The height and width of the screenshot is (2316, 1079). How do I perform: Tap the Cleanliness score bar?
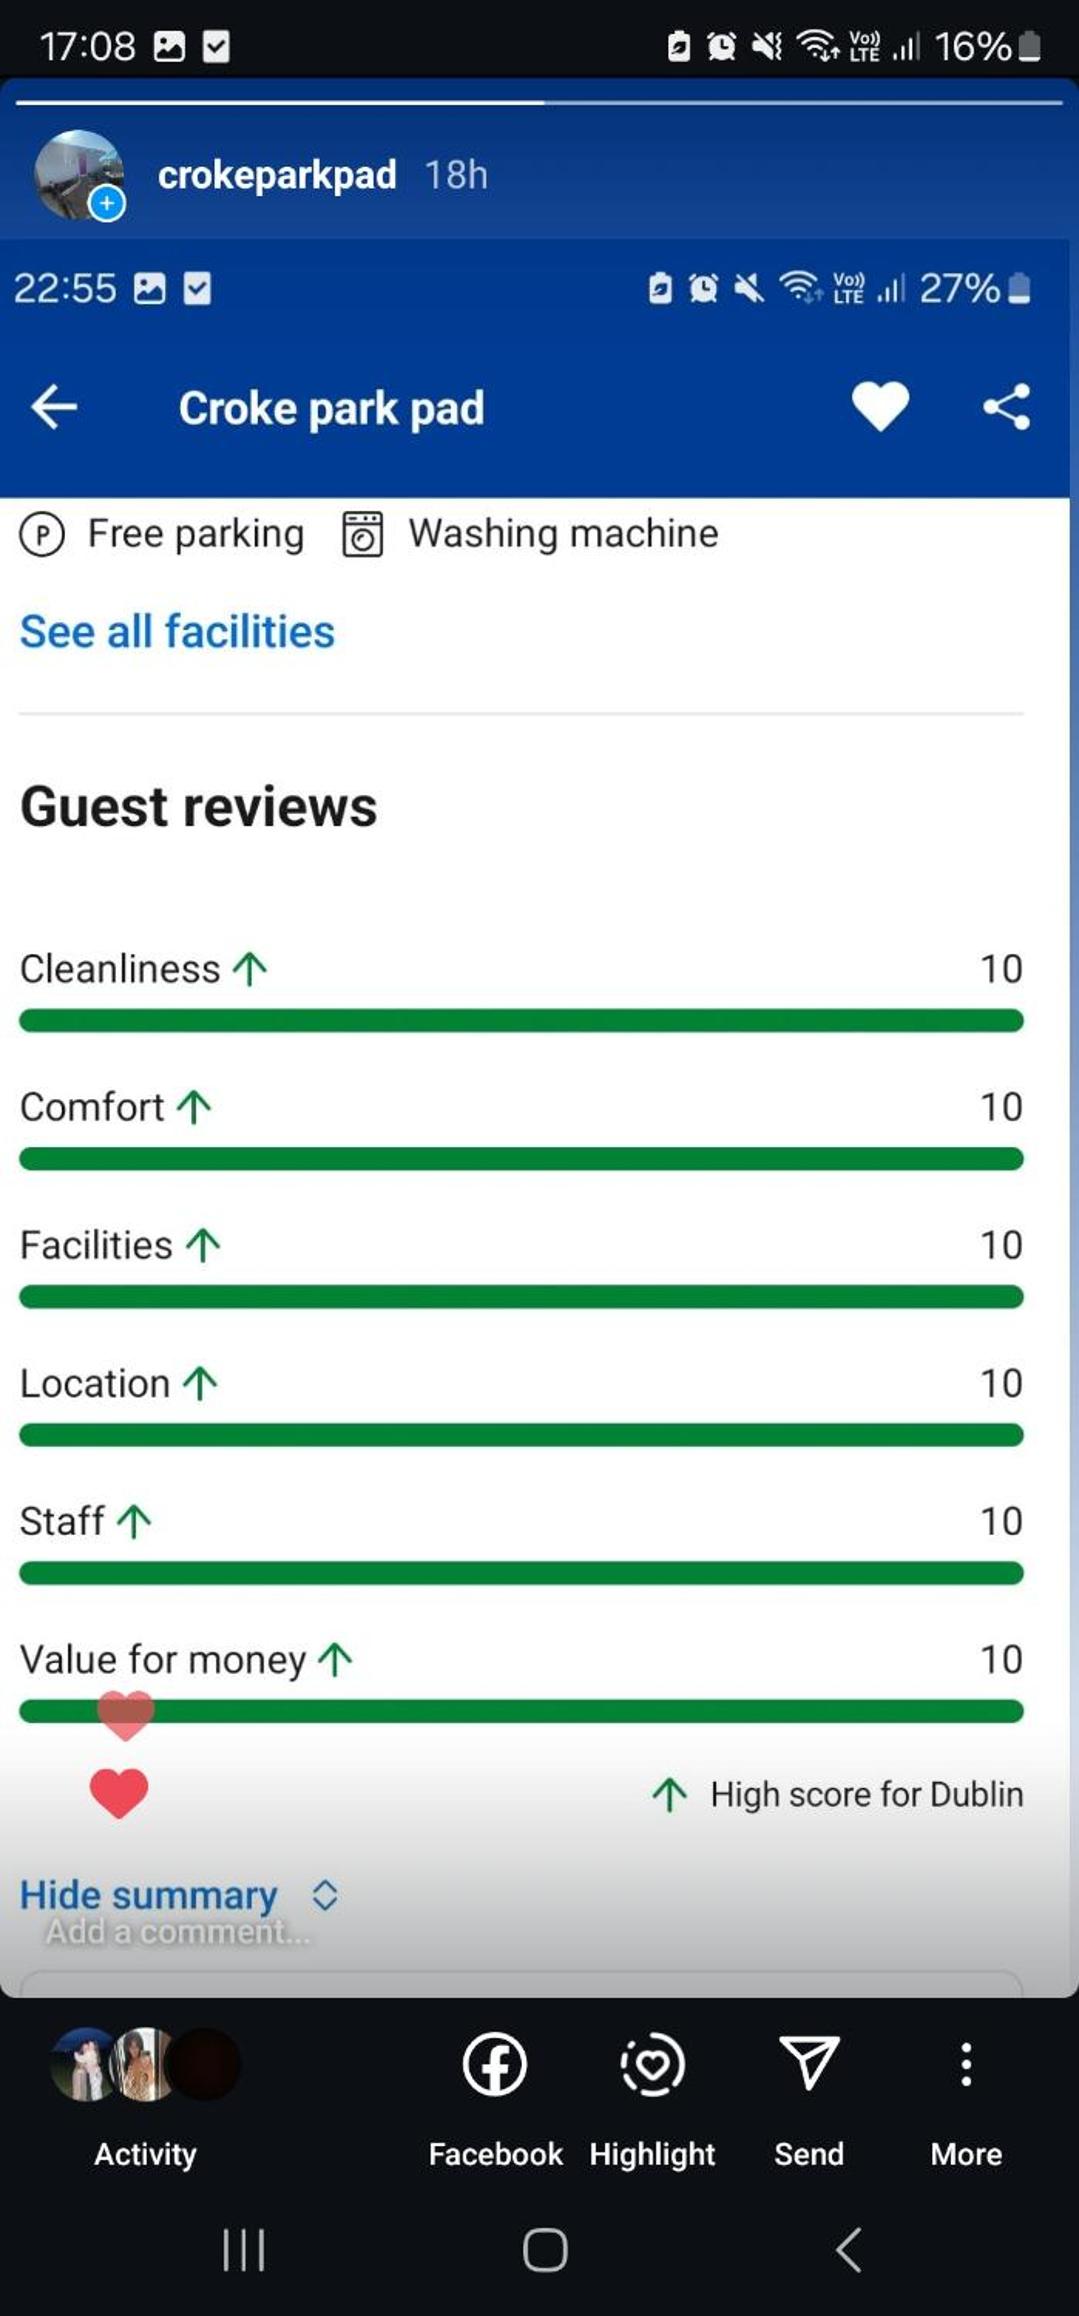[521, 1020]
